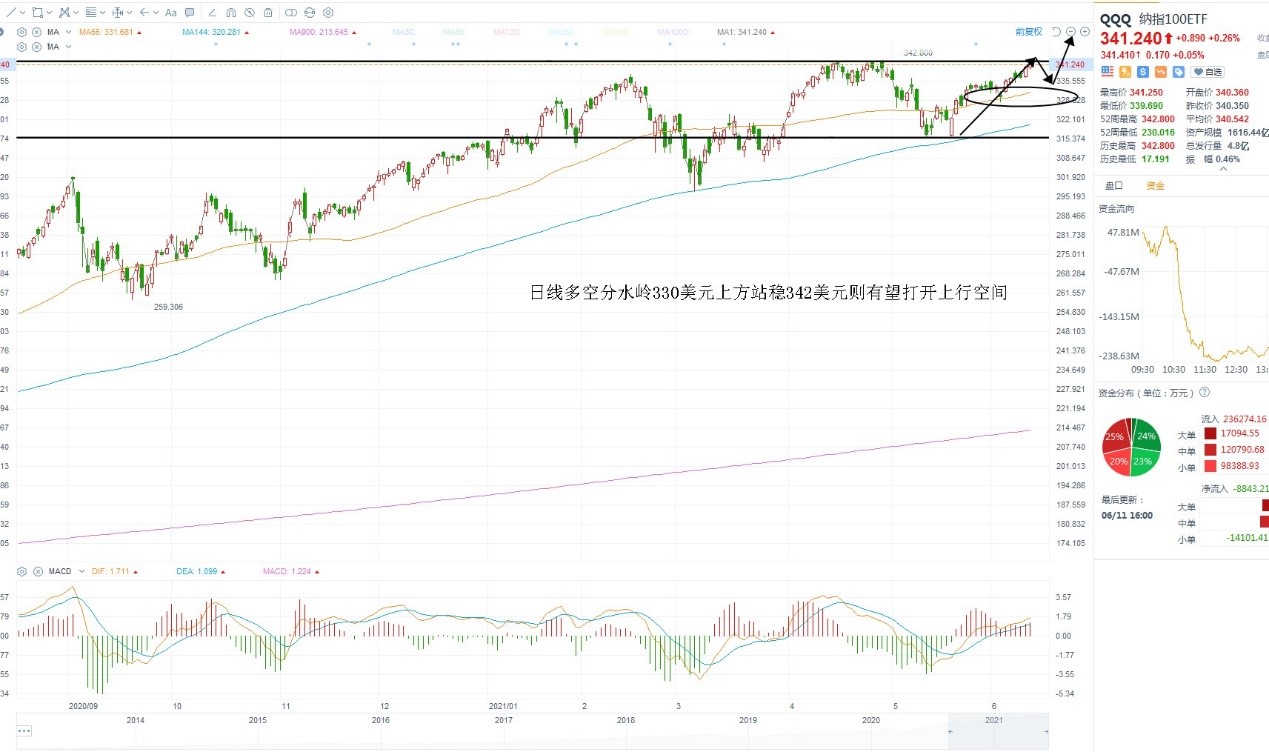This screenshot has width=1269, height=752.
Task: Open help icon next to 资金分布
Action: pyautogui.click(x=1204, y=393)
